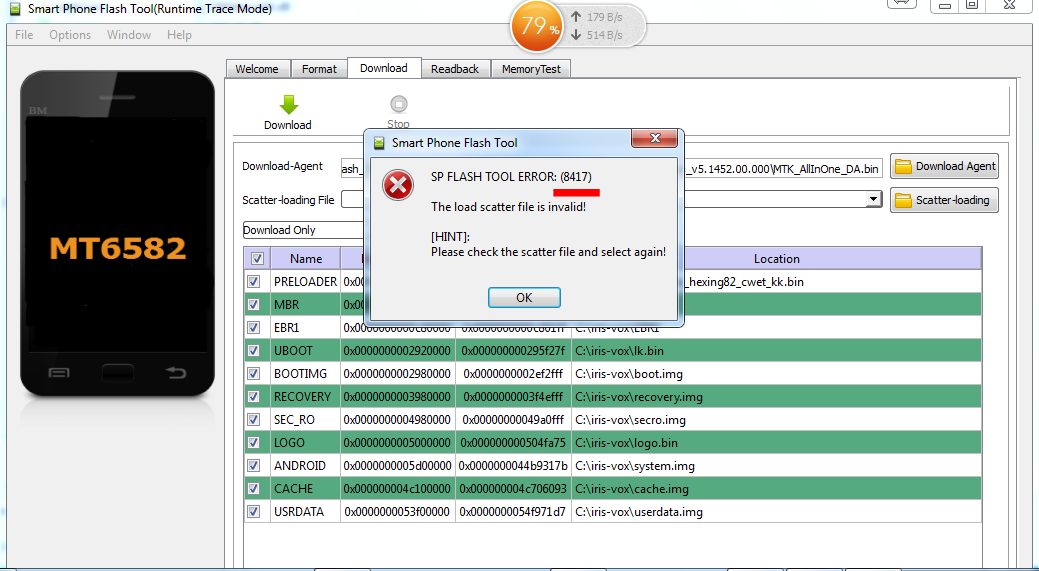Click the Download Agent button
The height and width of the screenshot is (571, 1039).
tap(944, 166)
